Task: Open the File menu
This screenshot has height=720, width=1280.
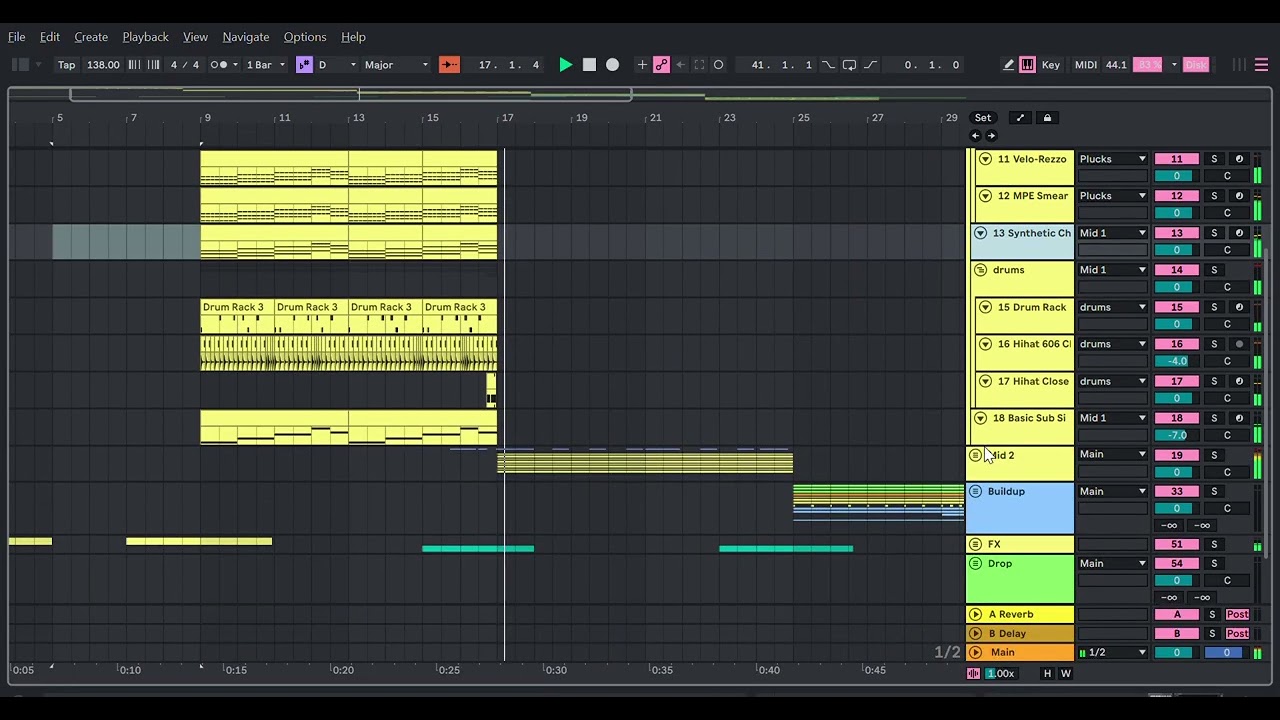Action: (x=17, y=37)
